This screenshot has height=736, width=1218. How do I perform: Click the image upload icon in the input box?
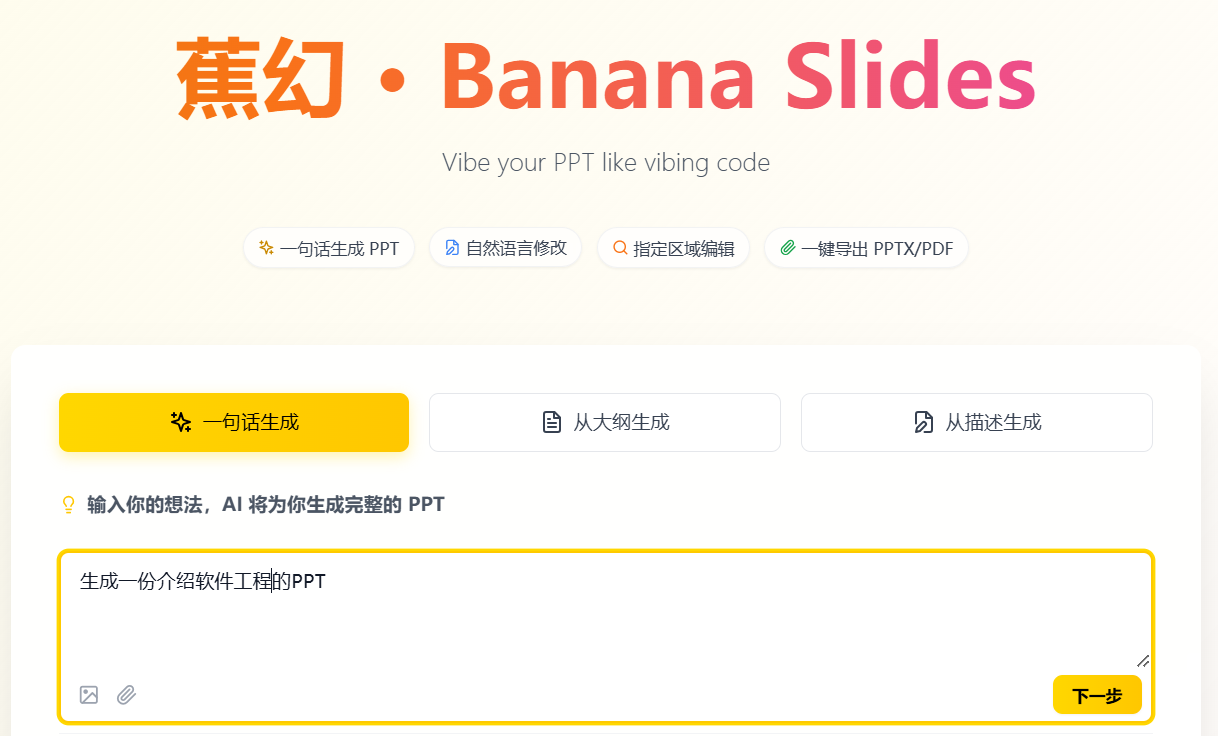tap(89, 695)
